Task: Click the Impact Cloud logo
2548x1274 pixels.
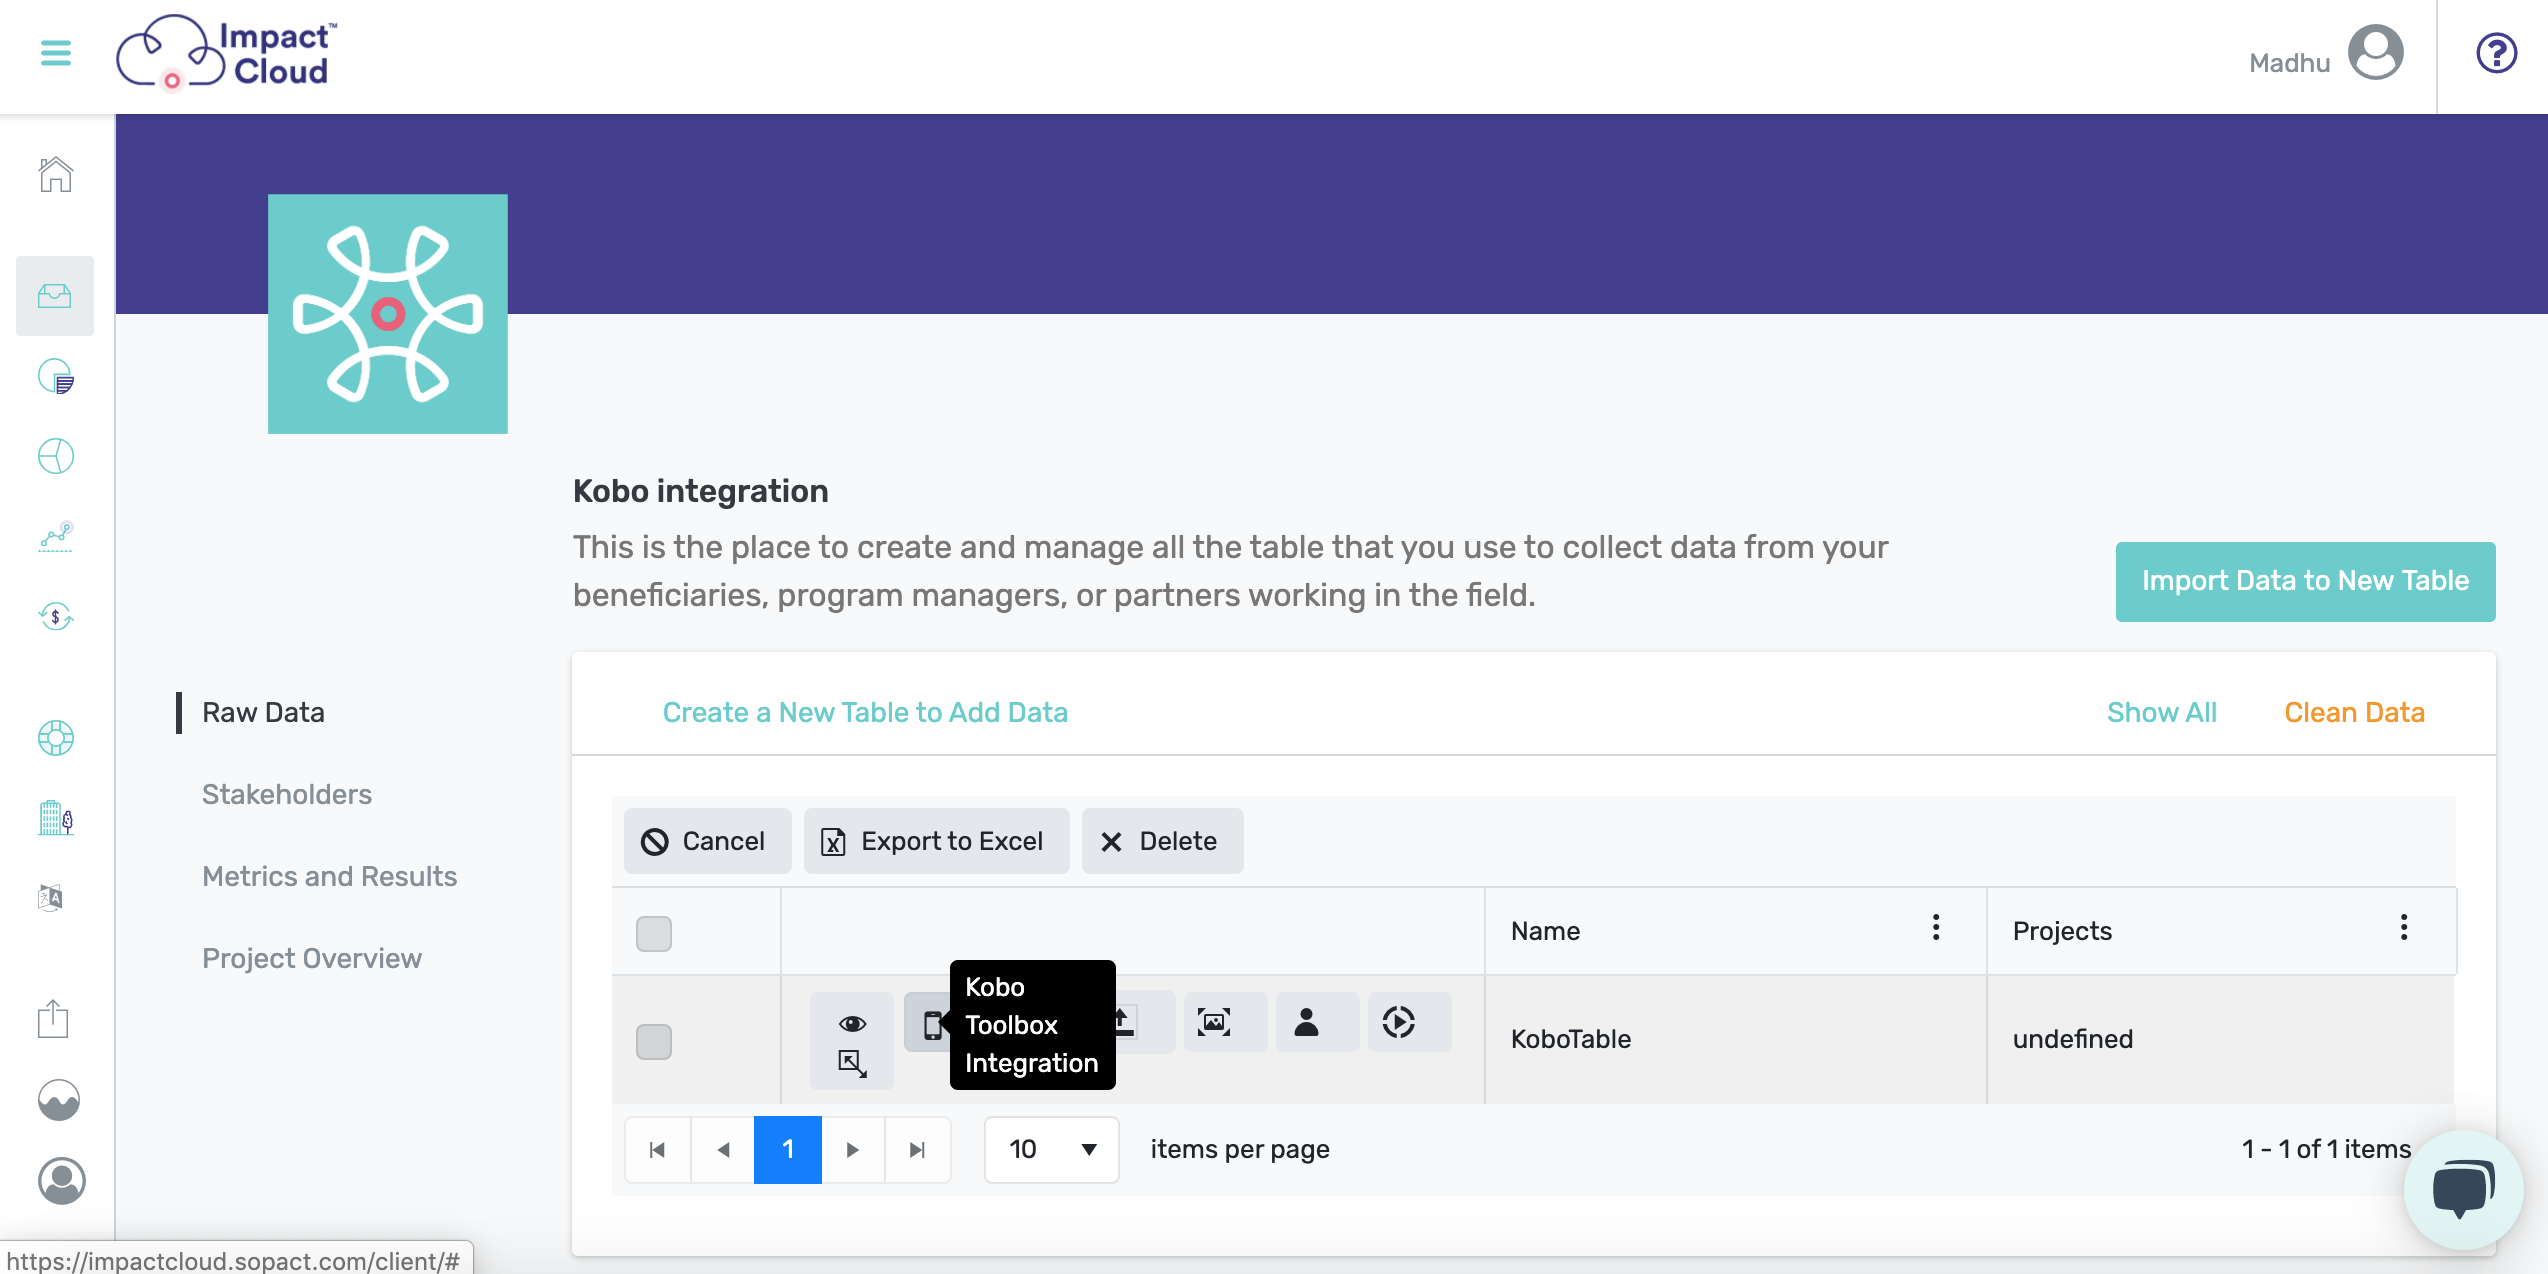Action: click(x=227, y=53)
